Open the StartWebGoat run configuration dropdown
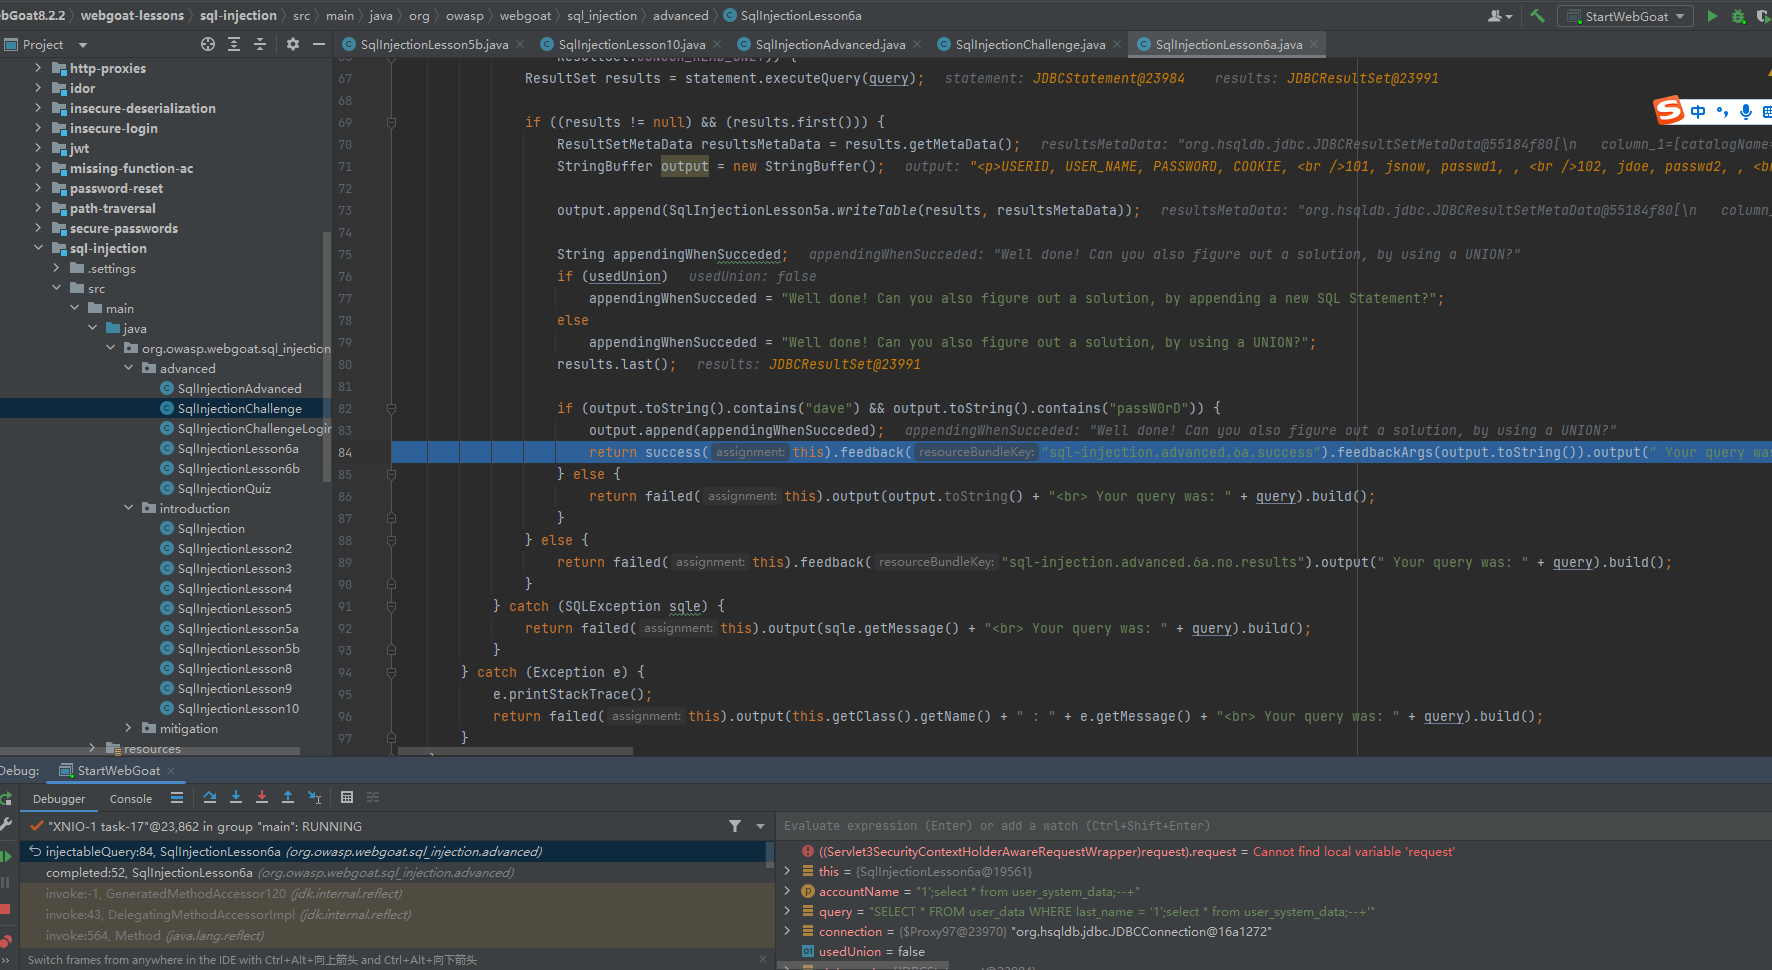 [x=1627, y=16]
